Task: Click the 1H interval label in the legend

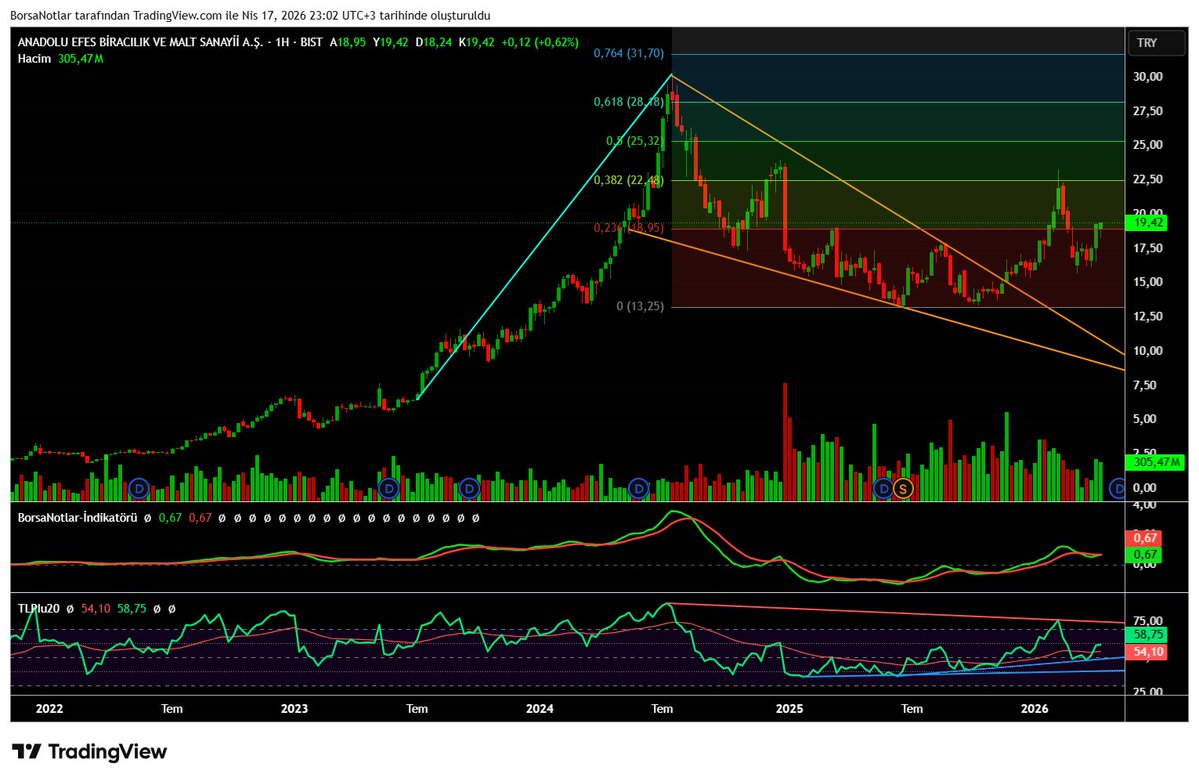Action: pyautogui.click(x=282, y=42)
